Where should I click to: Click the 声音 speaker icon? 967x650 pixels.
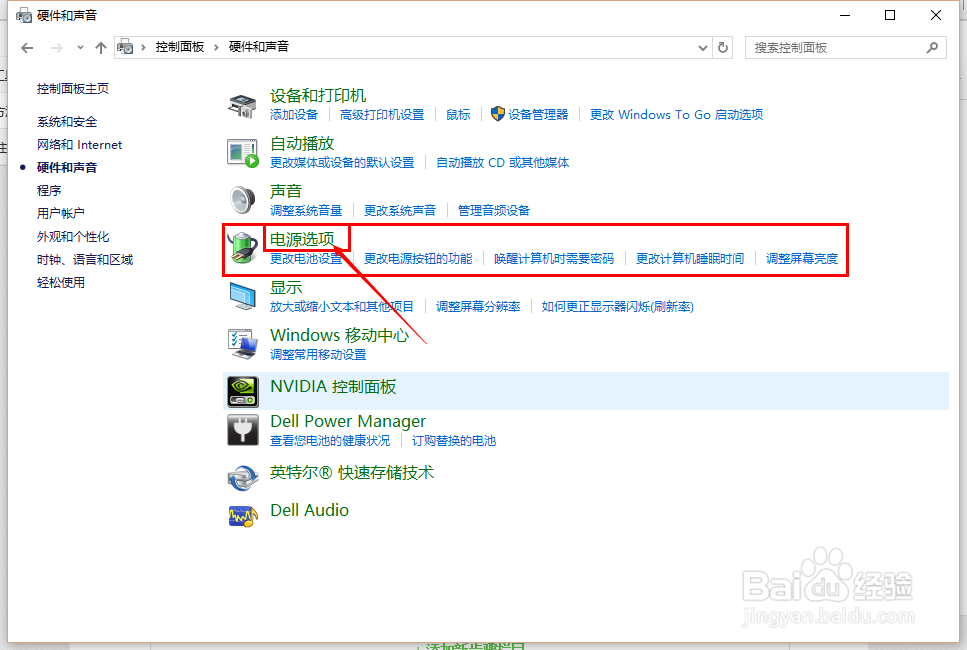(x=242, y=198)
